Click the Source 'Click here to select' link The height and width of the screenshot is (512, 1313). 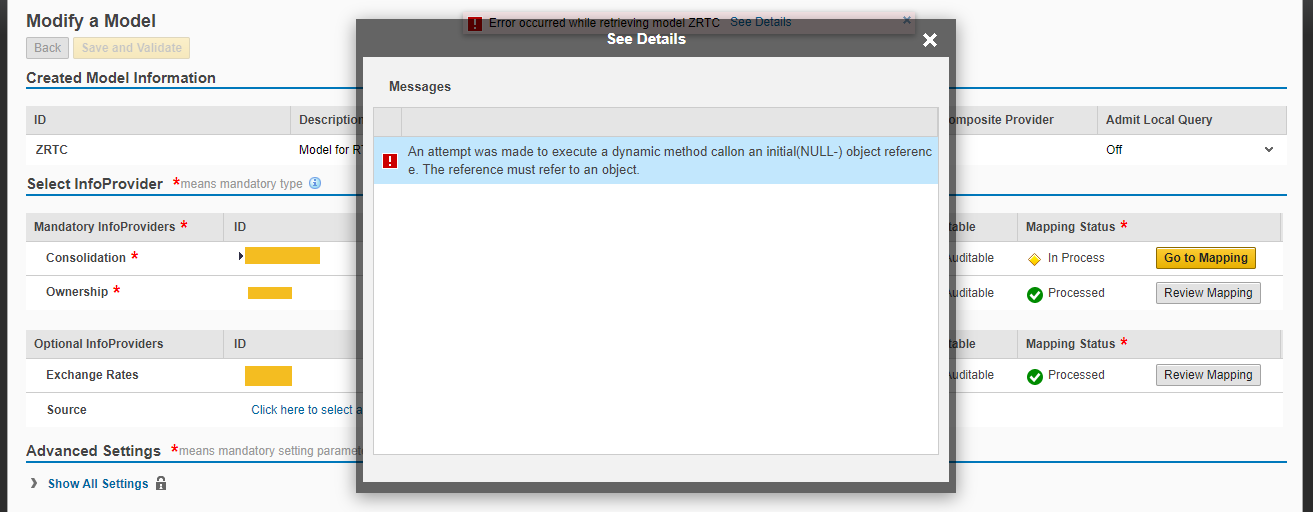[x=307, y=410]
